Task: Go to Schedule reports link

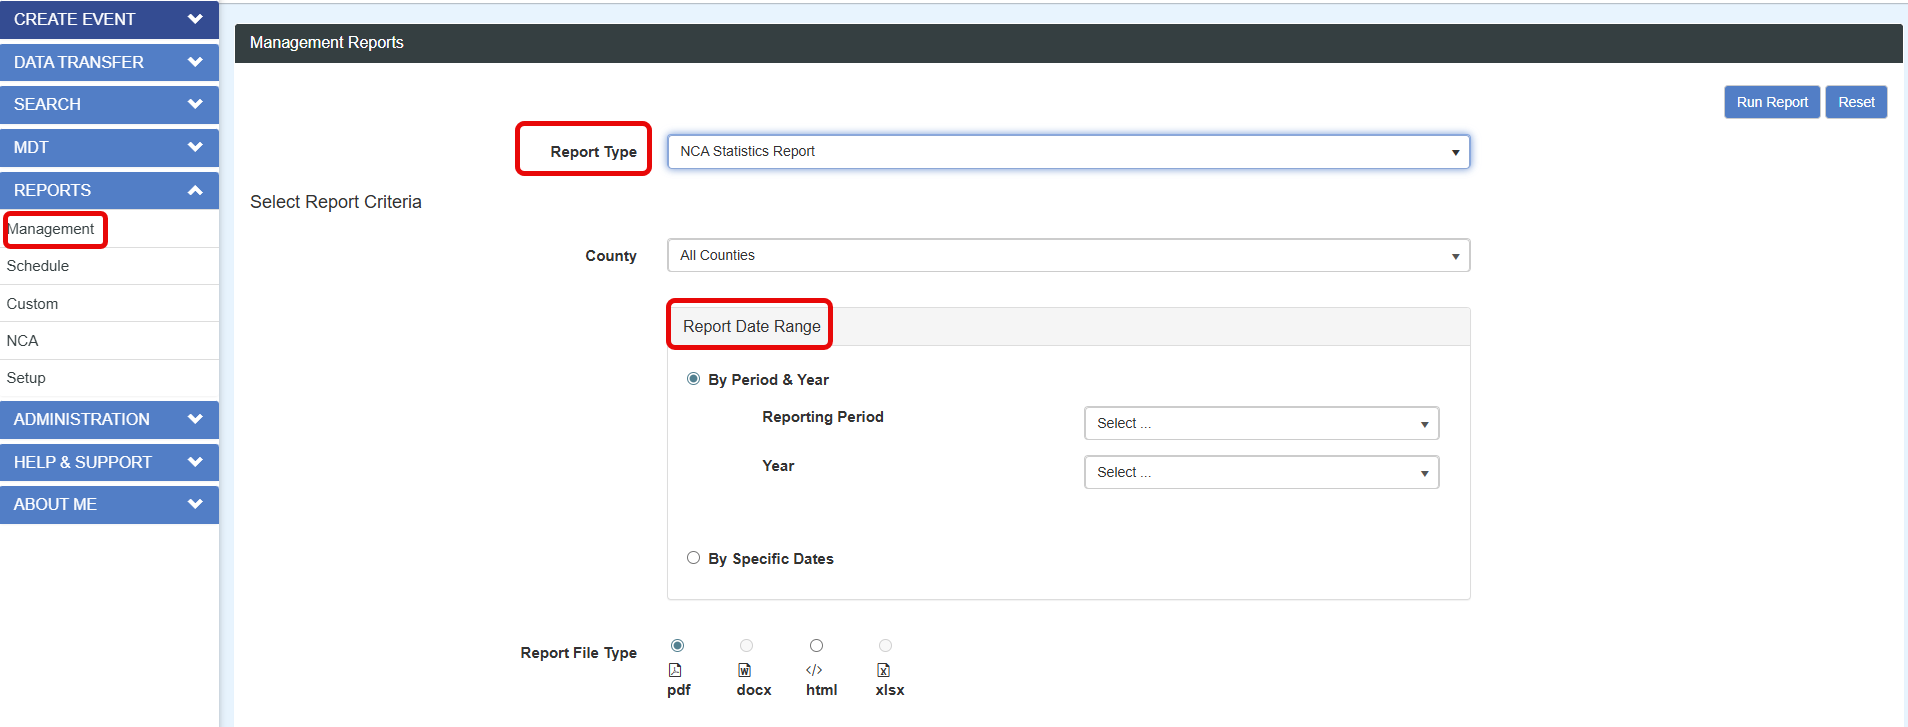Action: (x=38, y=266)
